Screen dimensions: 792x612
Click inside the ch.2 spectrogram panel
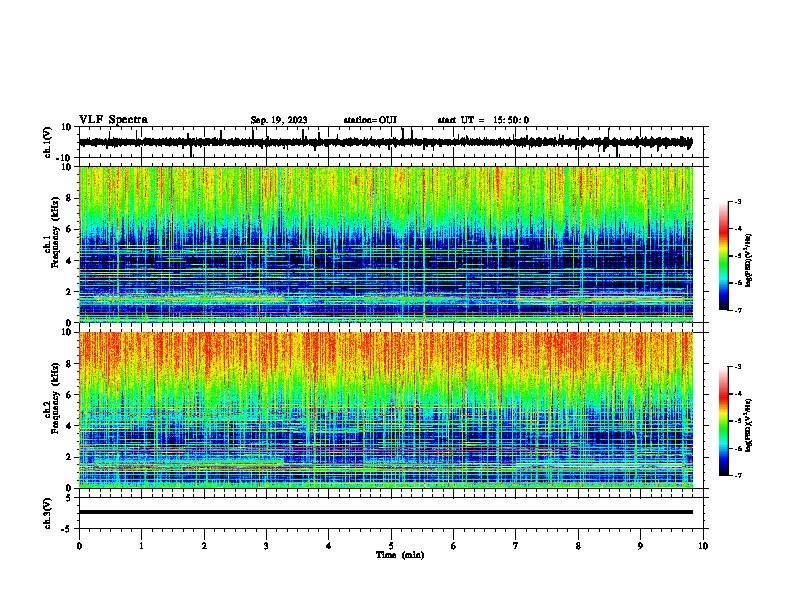(x=386, y=410)
